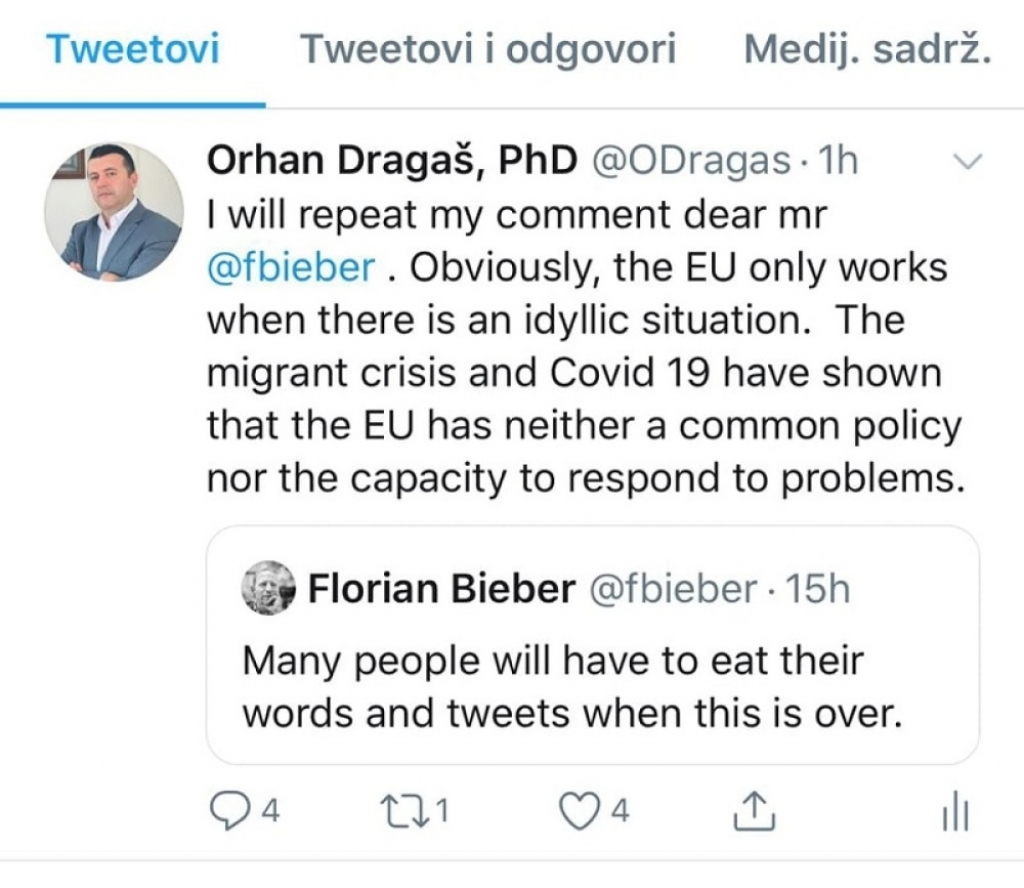The height and width of the screenshot is (888, 1024).
Task: Tap the @fbieber handle in the quoted tweet header
Action: pos(674,589)
